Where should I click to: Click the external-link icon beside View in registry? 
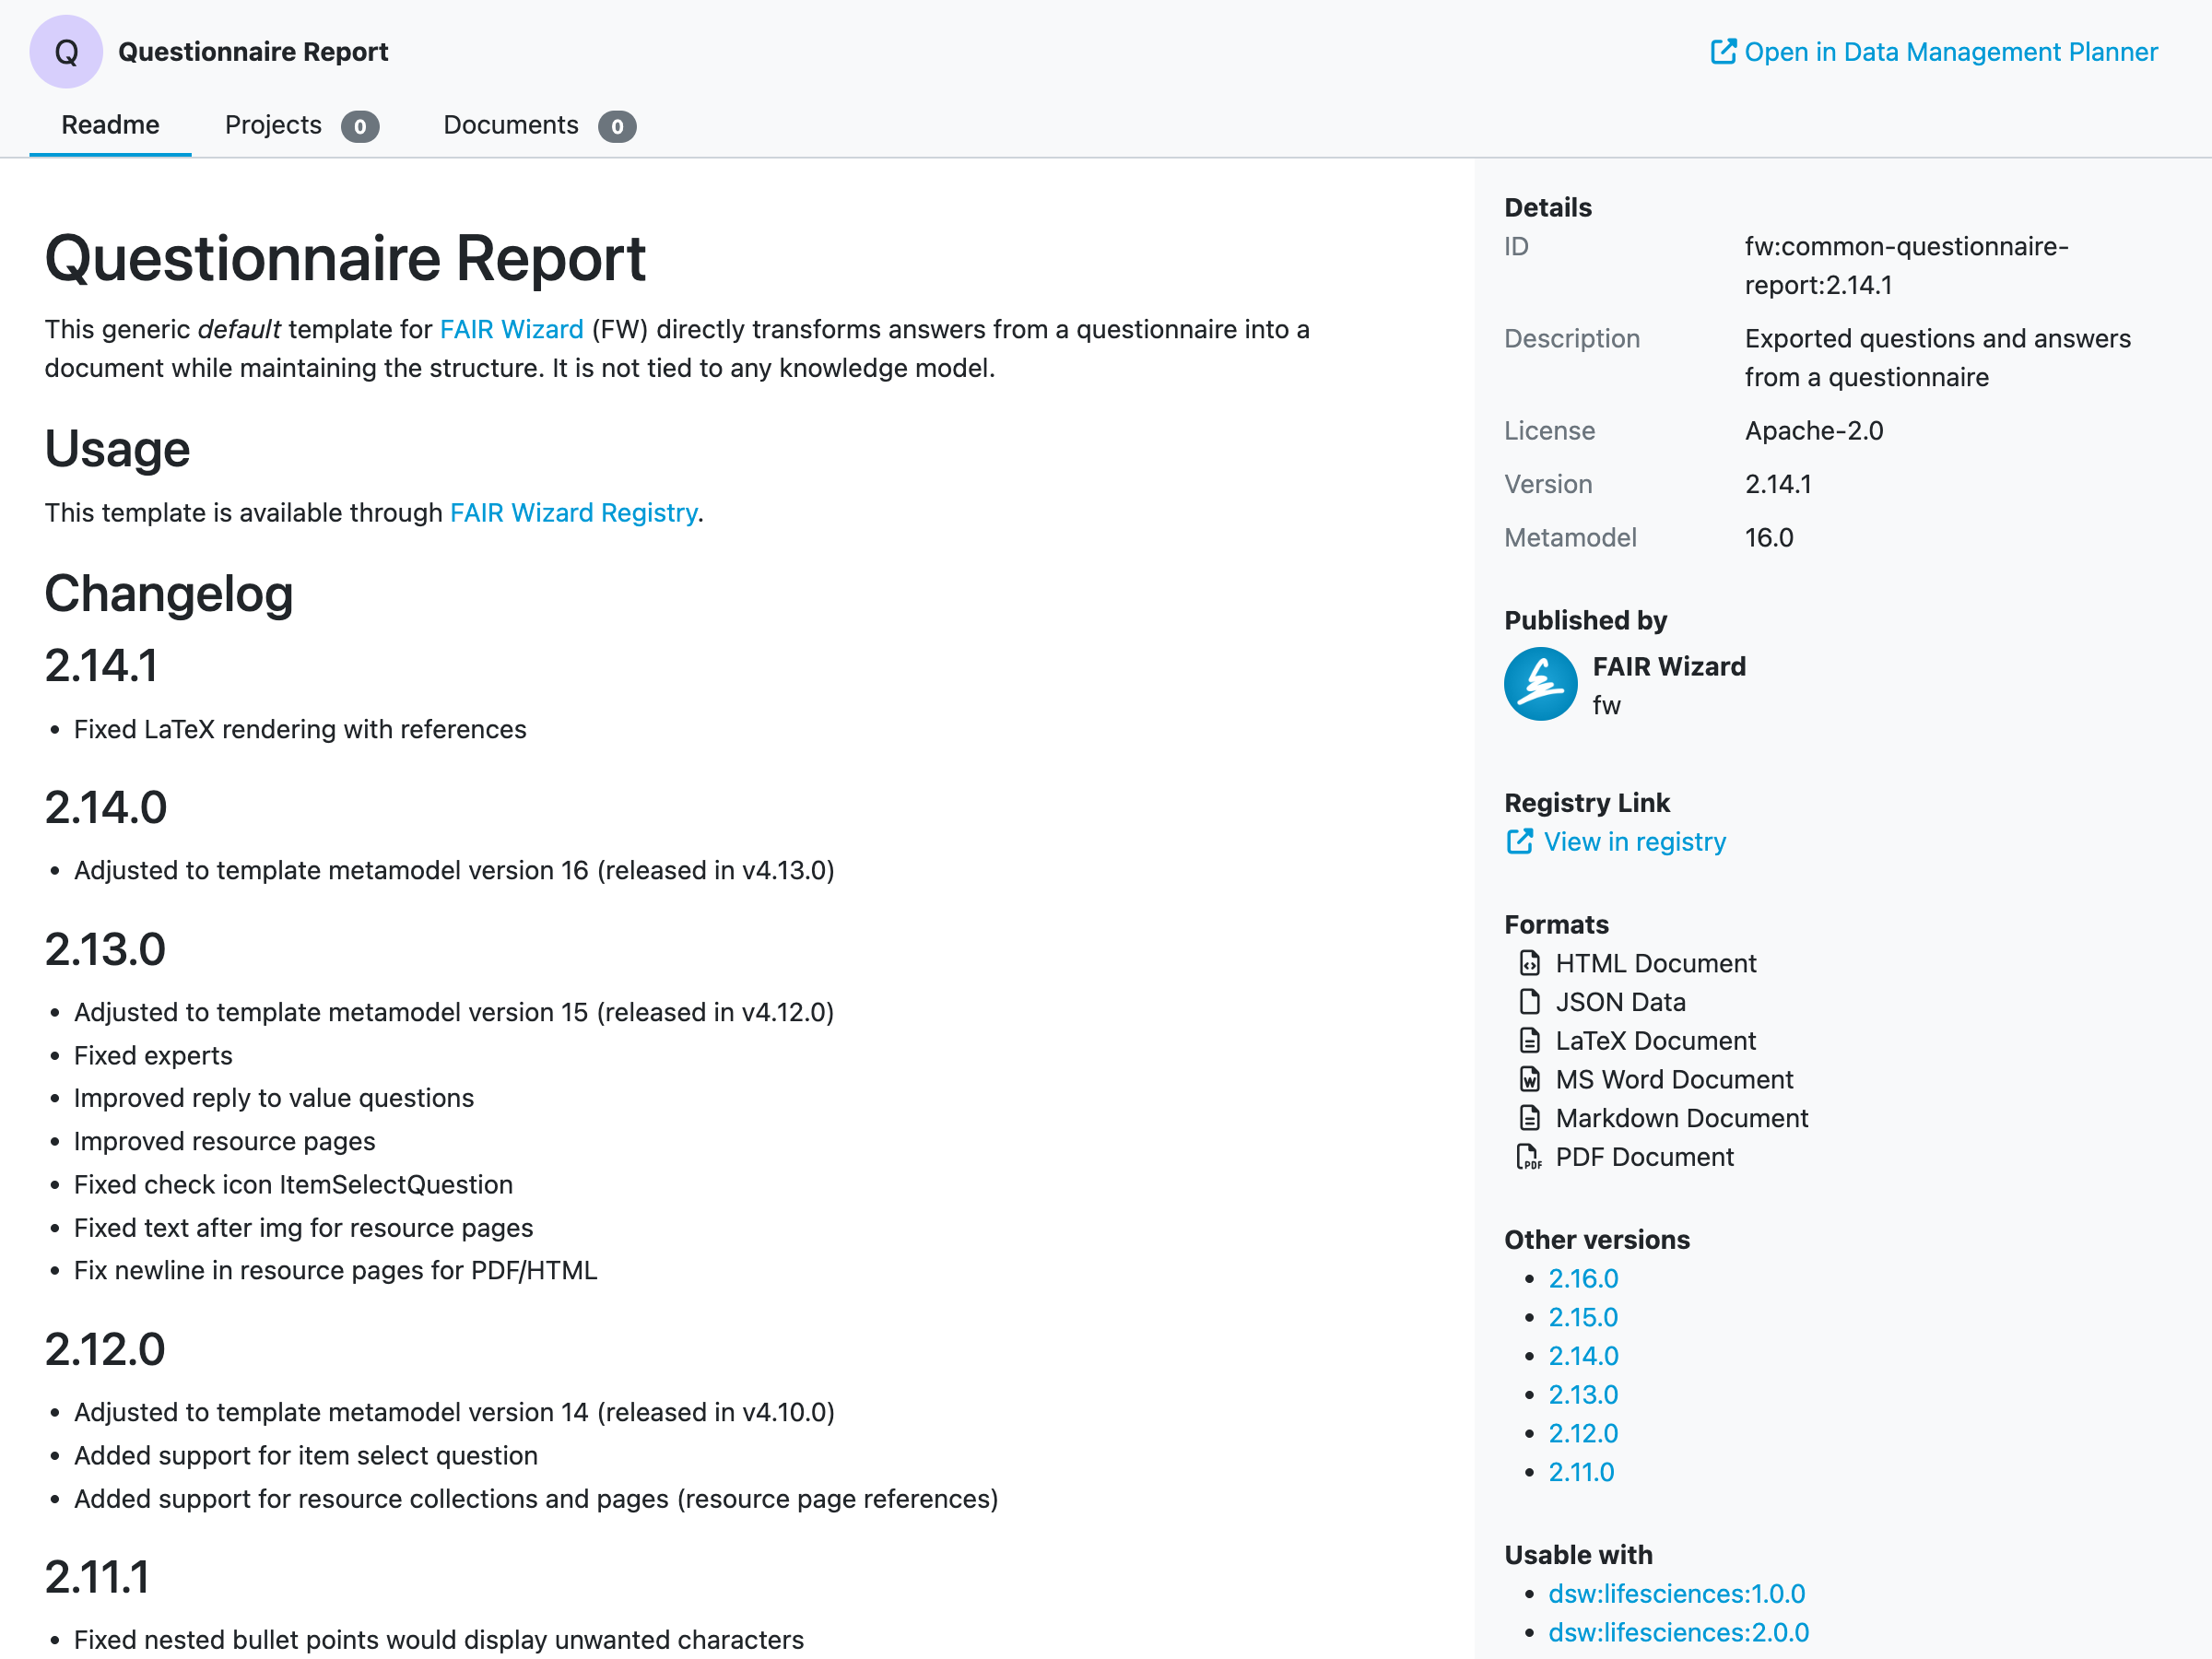(x=1519, y=842)
